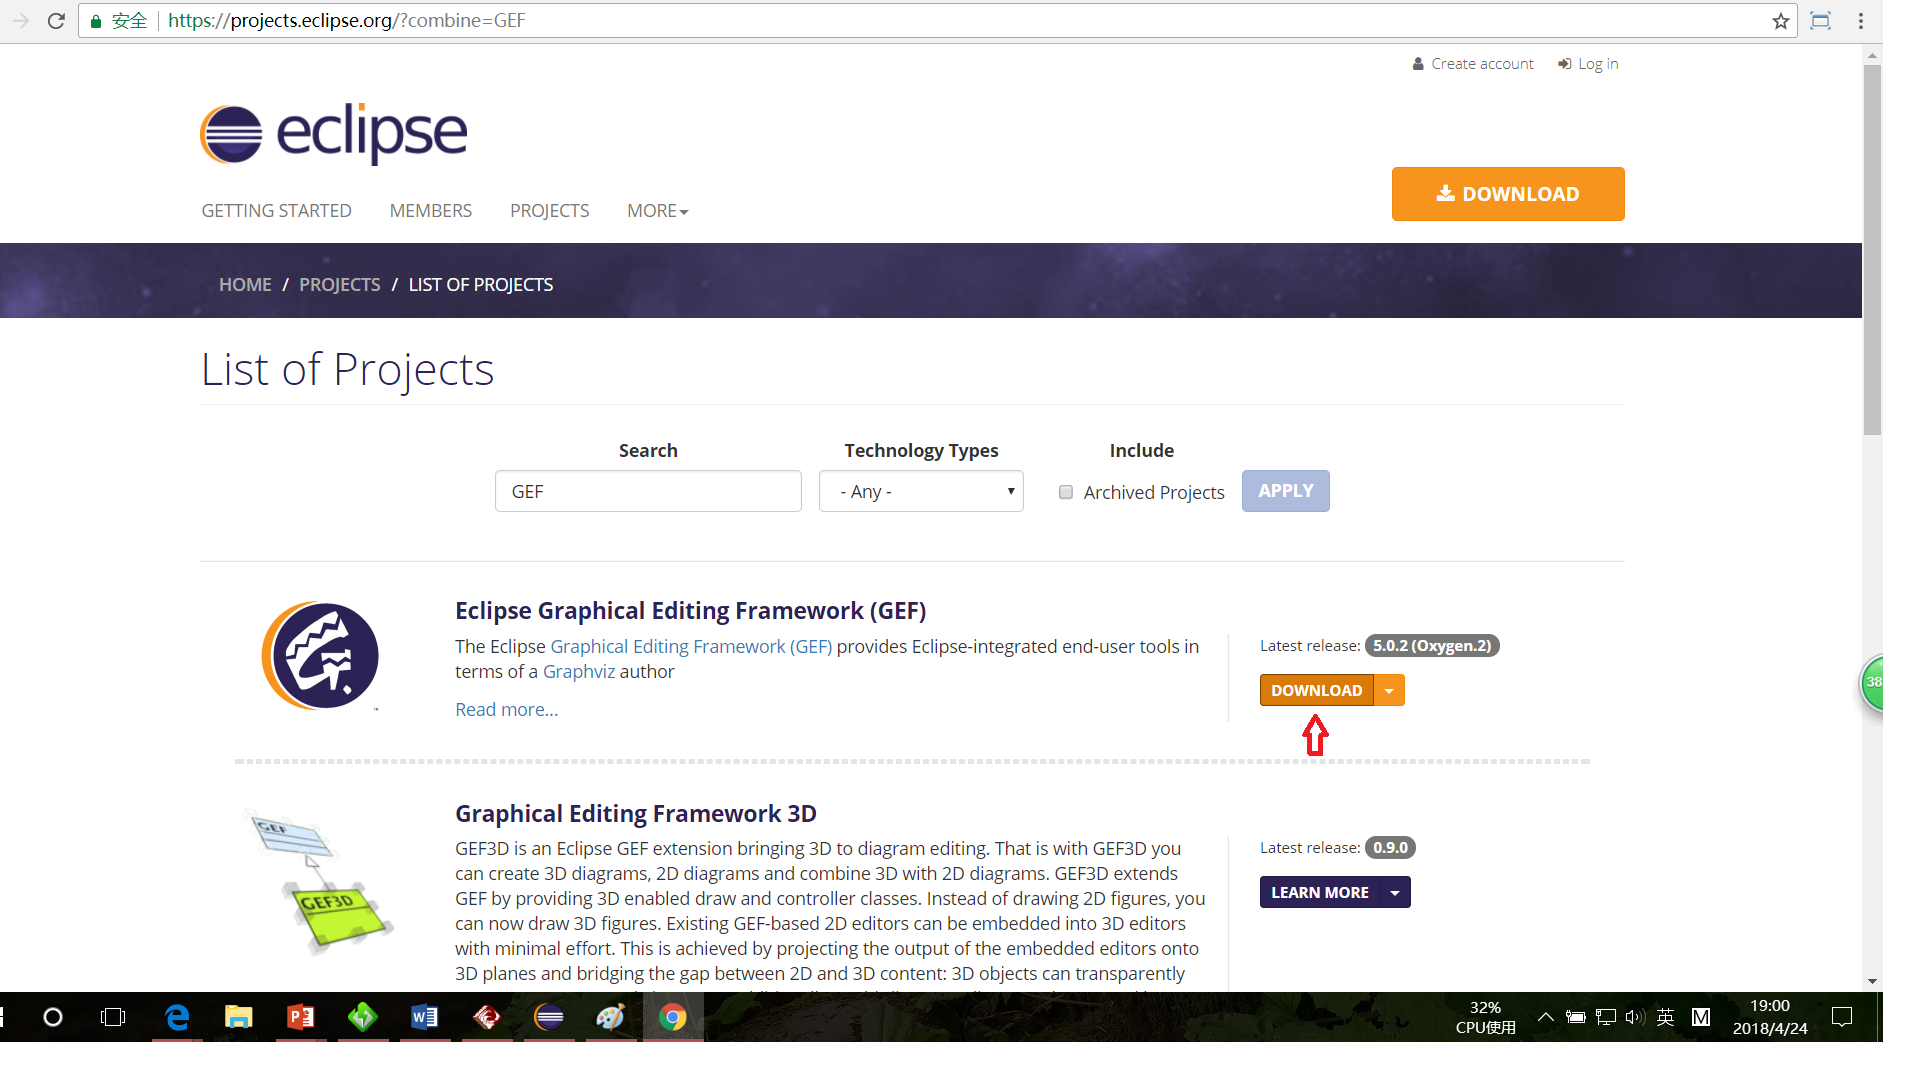Open the MEMBERS menu item
This screenshot has width=1920, height=1080.
point(431,211)
